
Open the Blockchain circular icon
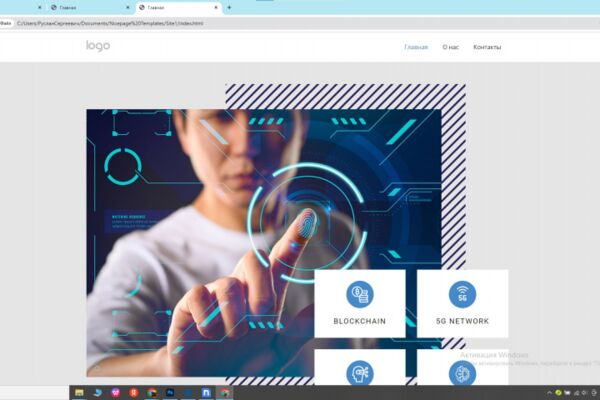359,294
